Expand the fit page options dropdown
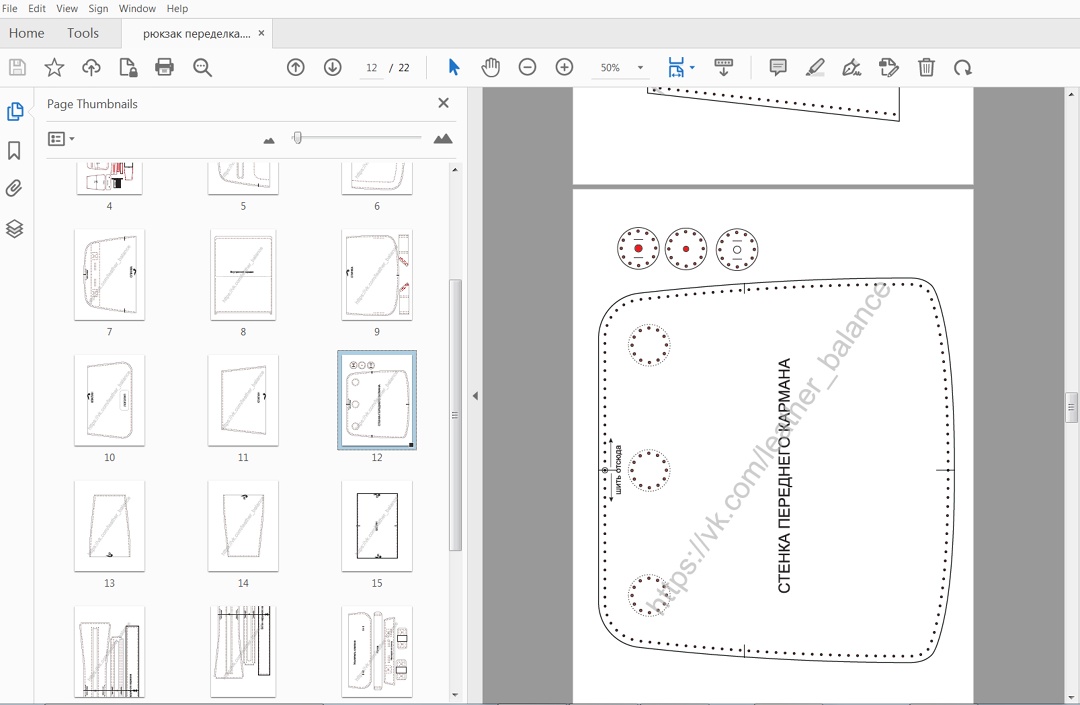 [692, 68]
